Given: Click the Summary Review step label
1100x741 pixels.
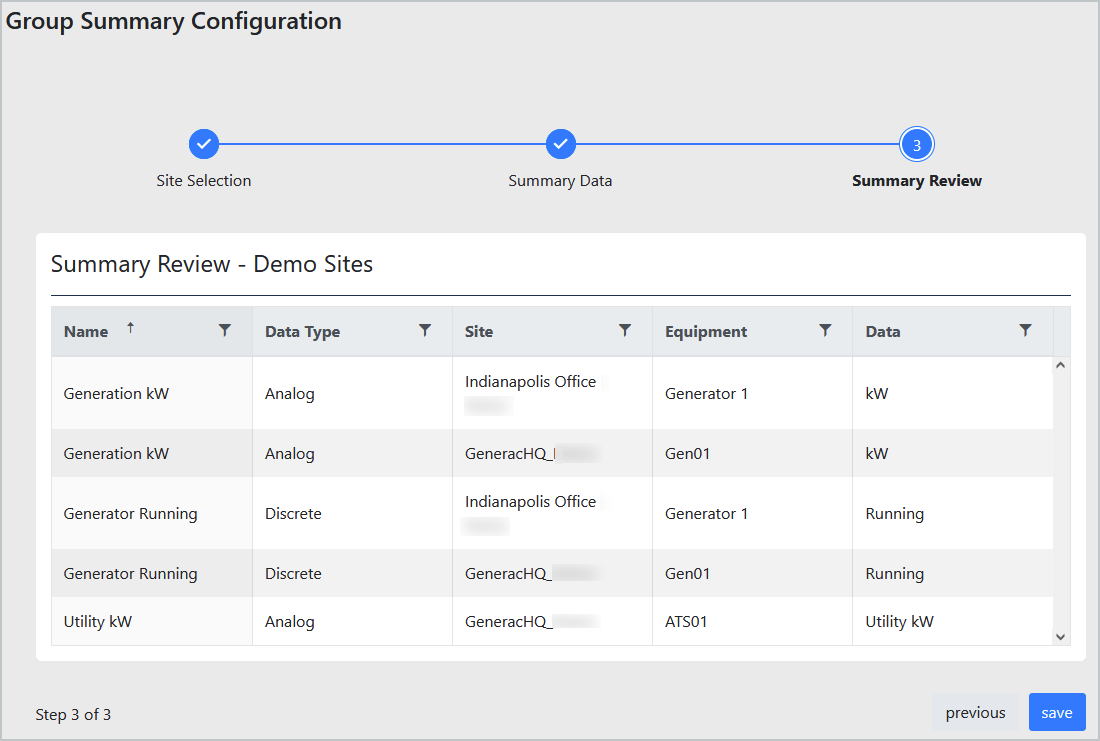Looking at the screenshot, I should pyautogui.click(x=917, y=181).
